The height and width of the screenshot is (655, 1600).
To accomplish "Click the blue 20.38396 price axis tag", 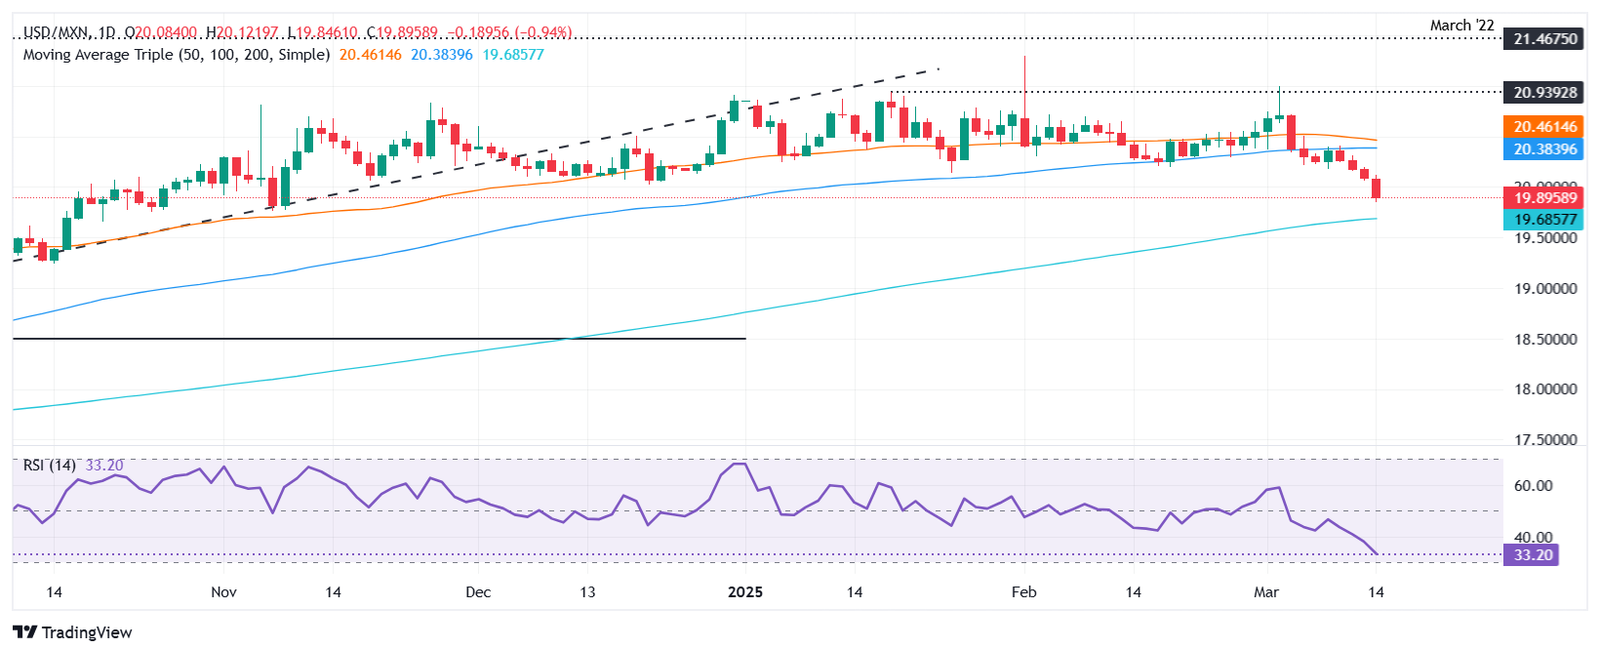I will click(1545, 149).
